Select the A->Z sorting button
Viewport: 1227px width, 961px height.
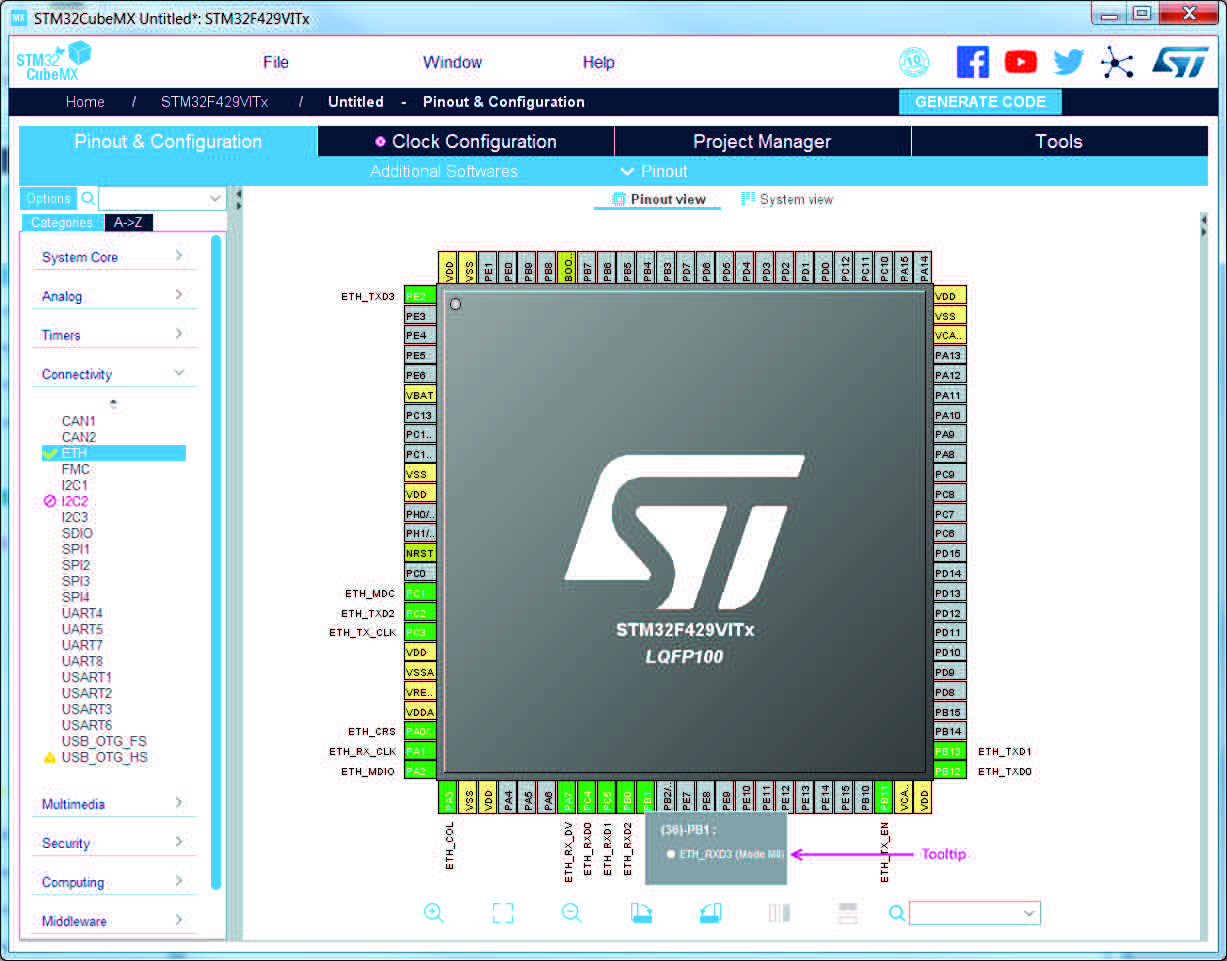[x=128, y=223]
